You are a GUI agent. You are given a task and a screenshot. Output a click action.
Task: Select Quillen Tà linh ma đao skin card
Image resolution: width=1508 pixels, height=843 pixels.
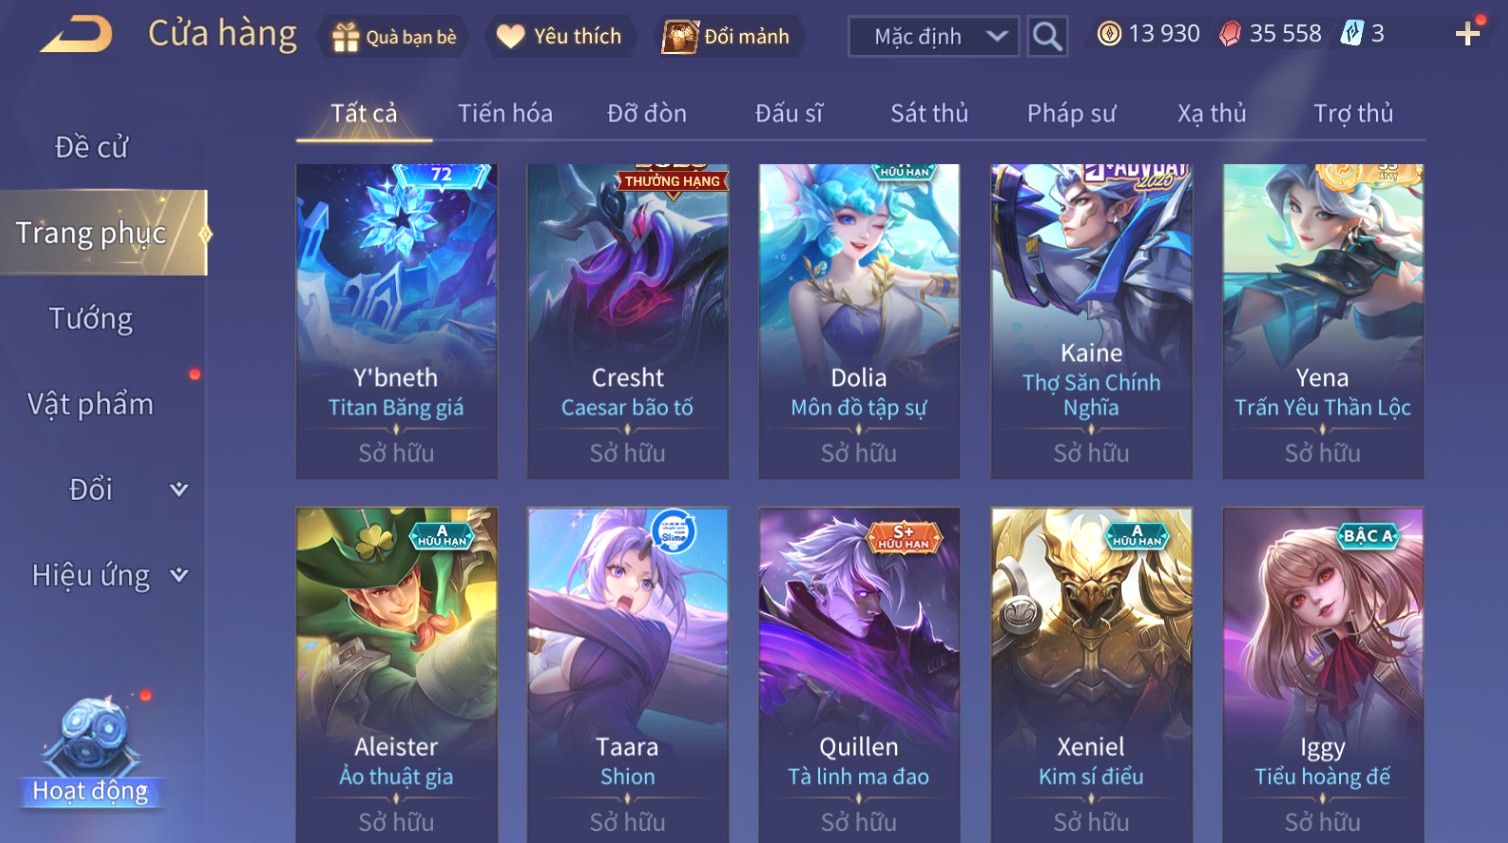tap(859, 675)
